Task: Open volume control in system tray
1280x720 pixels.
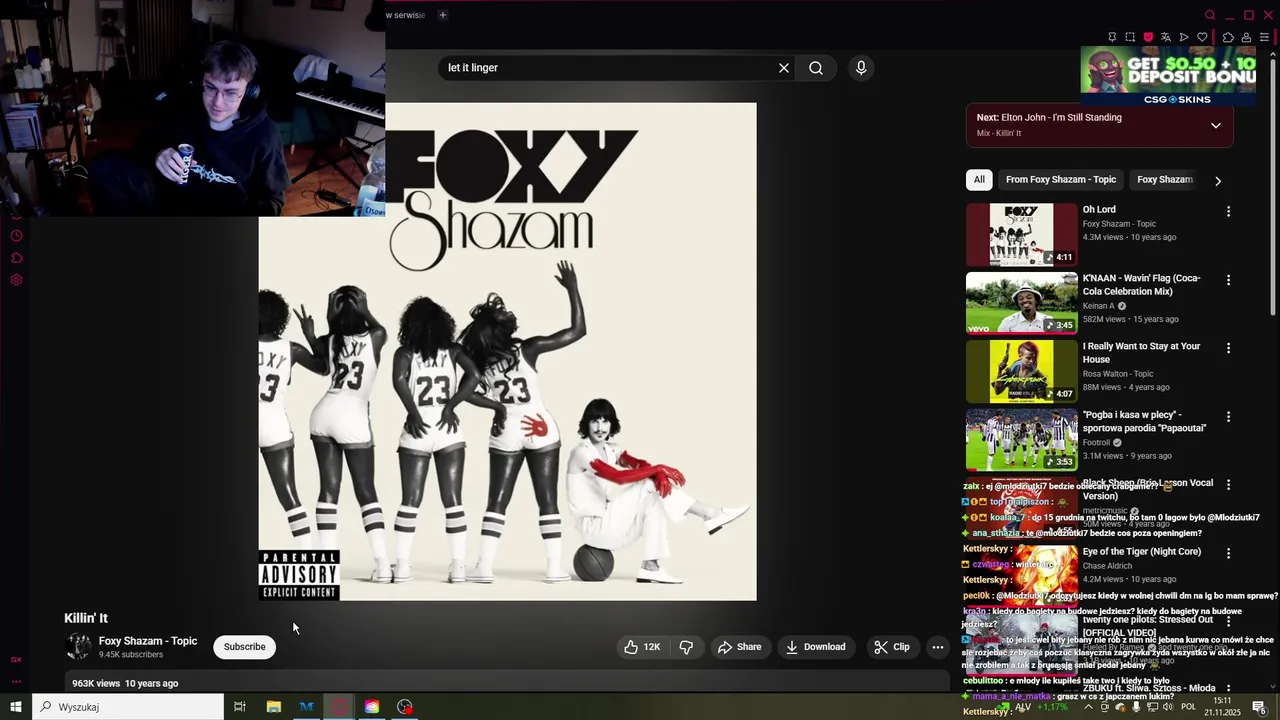Action: click(x=1168, y=707)
